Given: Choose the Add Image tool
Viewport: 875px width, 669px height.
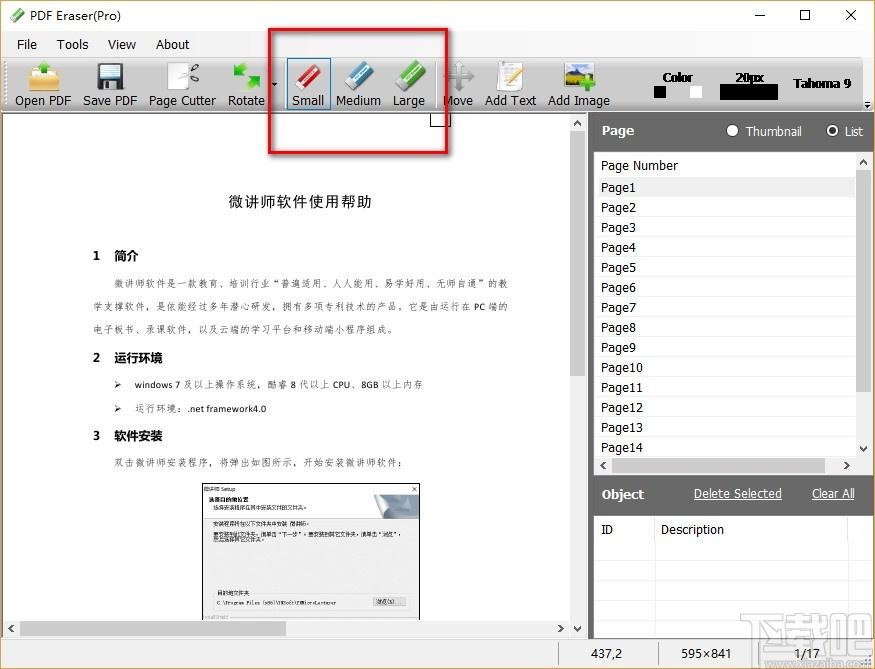Looking at the screenshot, I should [579, 84].
